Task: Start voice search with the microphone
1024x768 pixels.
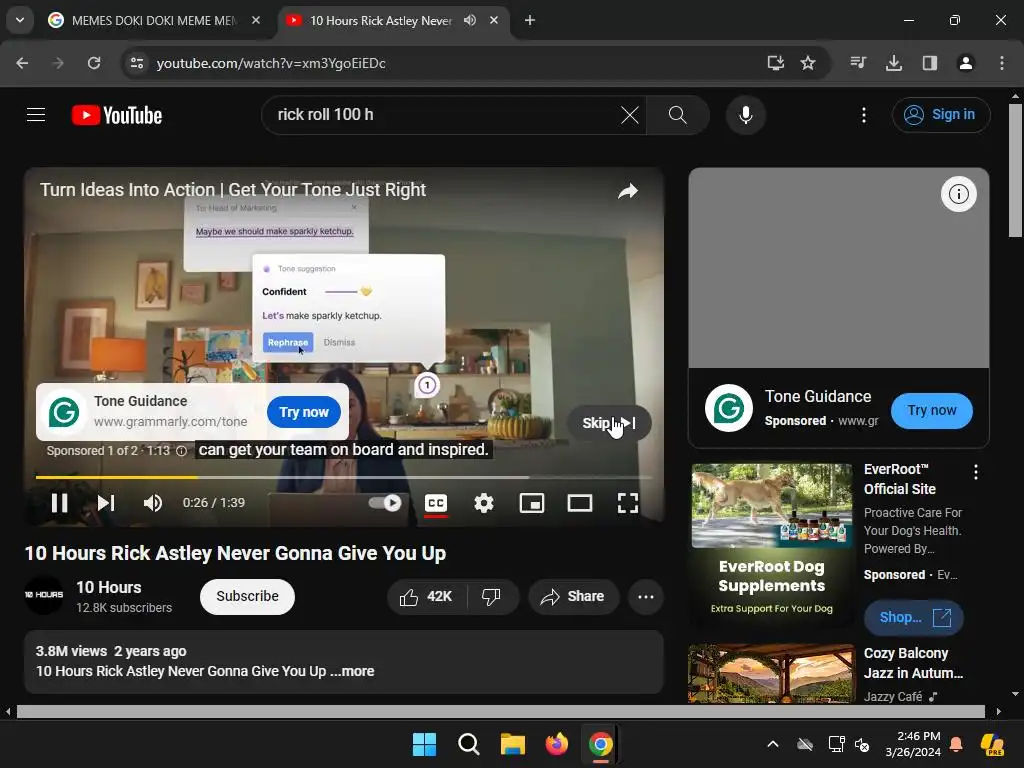Action: [745, 115]
